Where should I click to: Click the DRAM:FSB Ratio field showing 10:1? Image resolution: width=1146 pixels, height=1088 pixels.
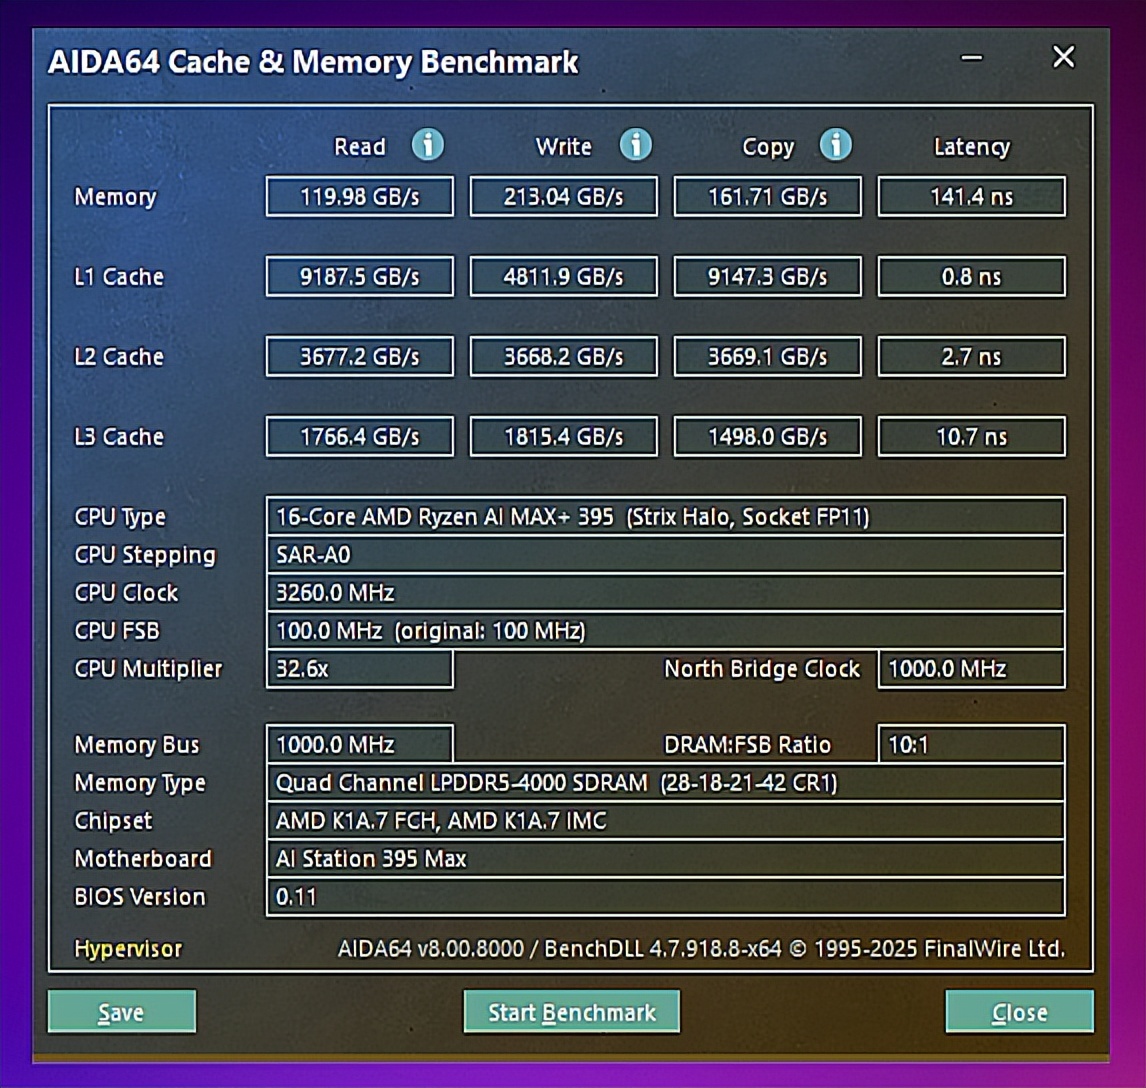point(968,744)
